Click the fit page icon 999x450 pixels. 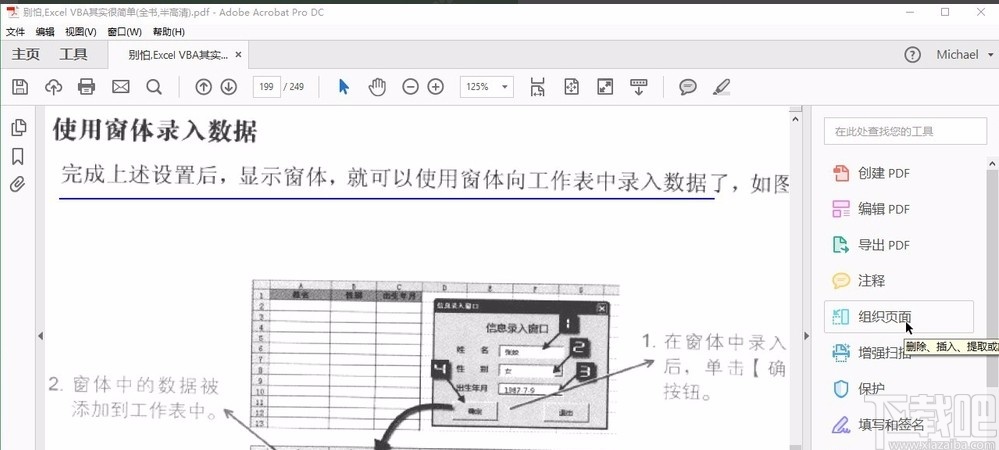point(571,87)
